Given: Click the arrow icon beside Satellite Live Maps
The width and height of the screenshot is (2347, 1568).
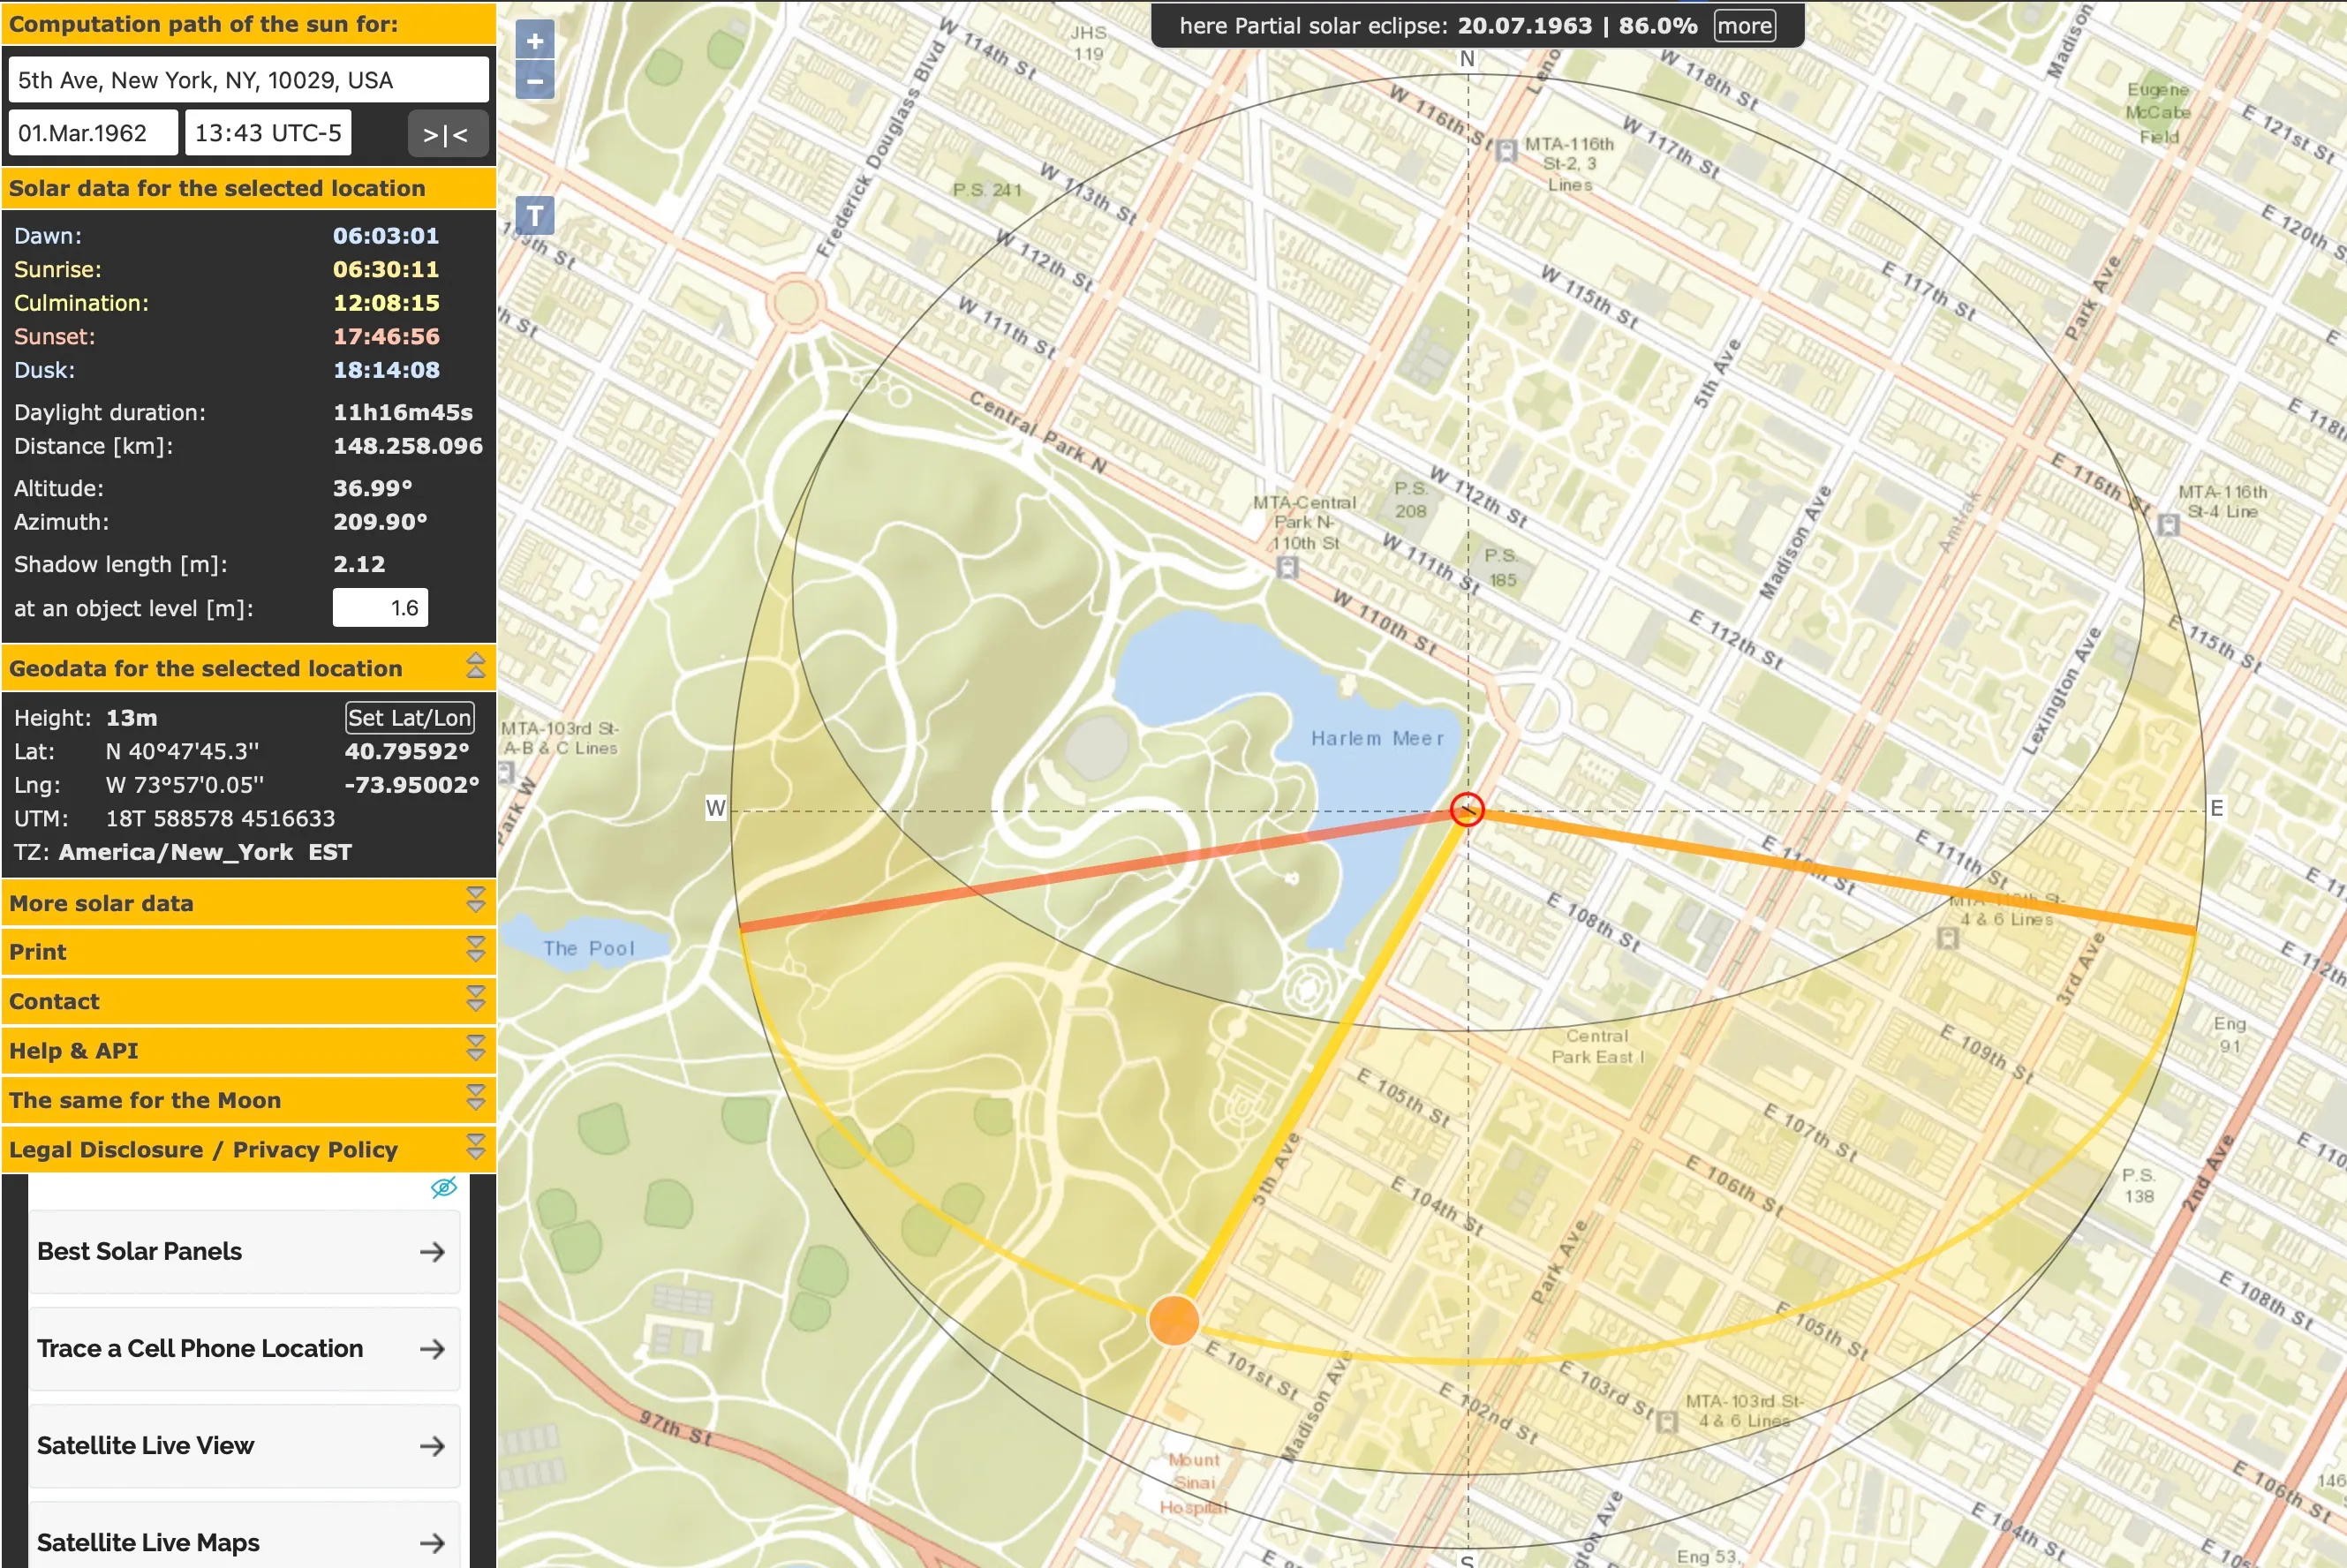Looking at the screenshot, I should pyautogui.click(x=431, y=1542).
